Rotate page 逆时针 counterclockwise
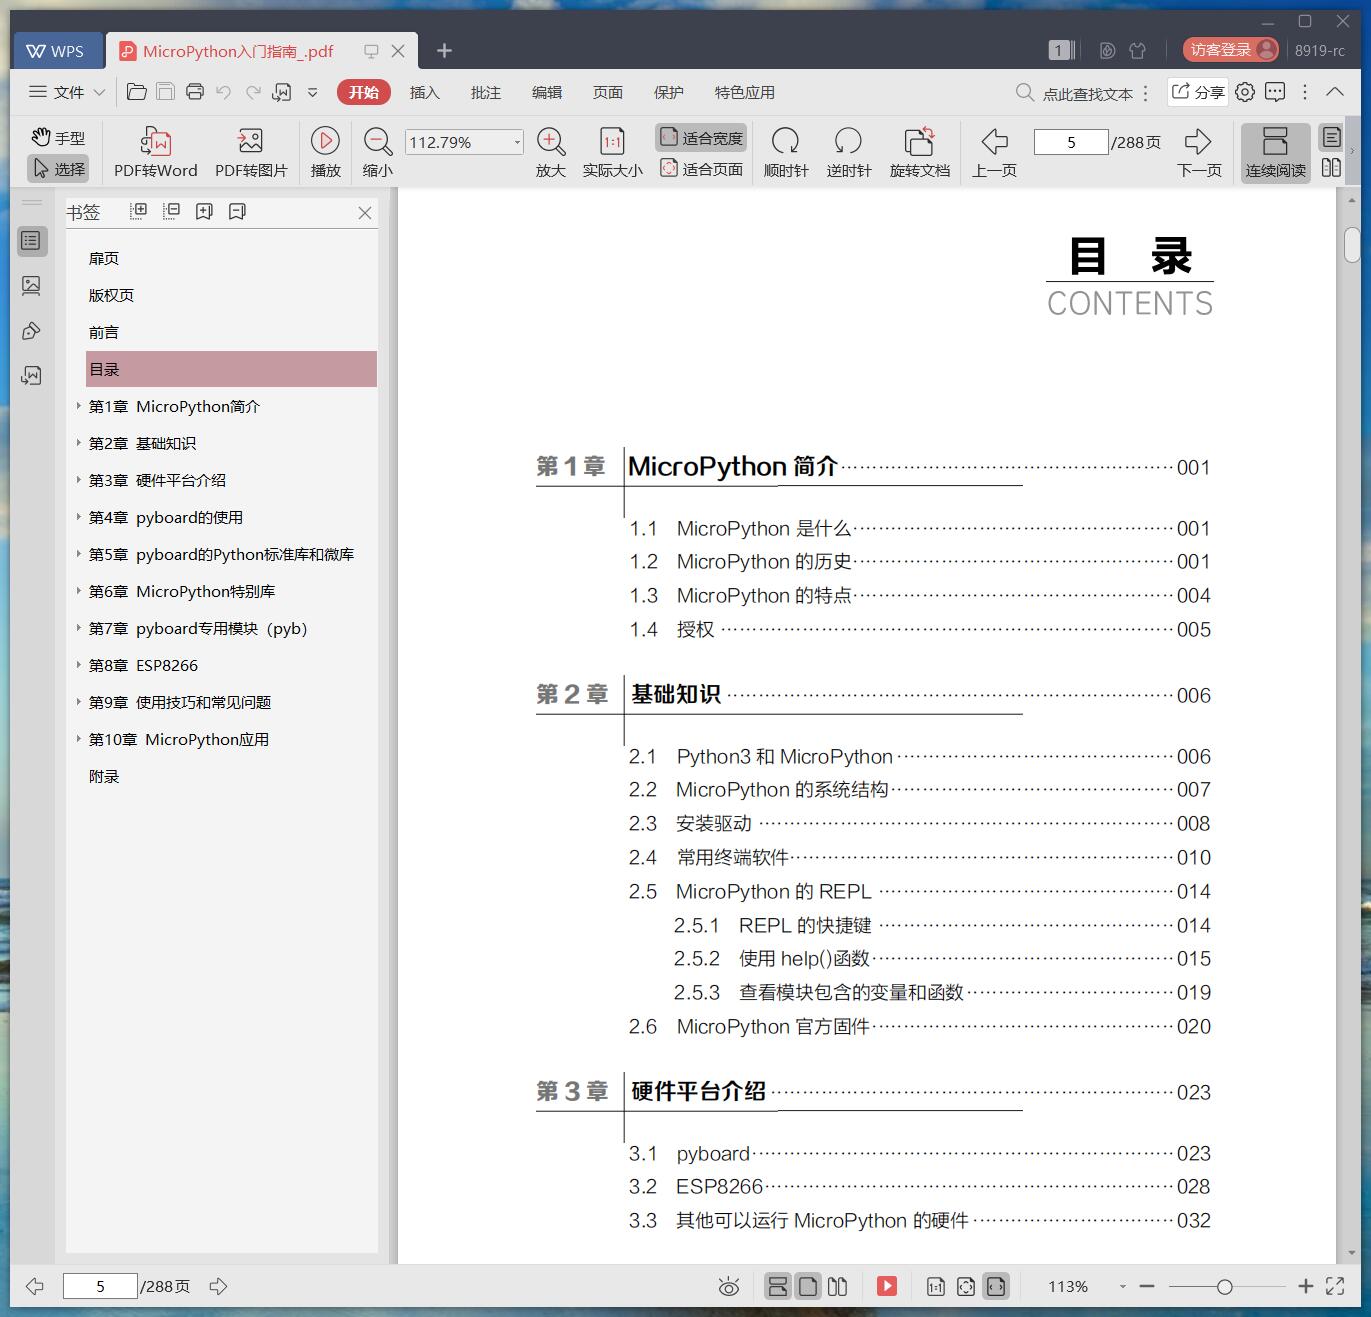Image resolution: width=1371 pixels, height=1317 pixels. pos(848,153)
